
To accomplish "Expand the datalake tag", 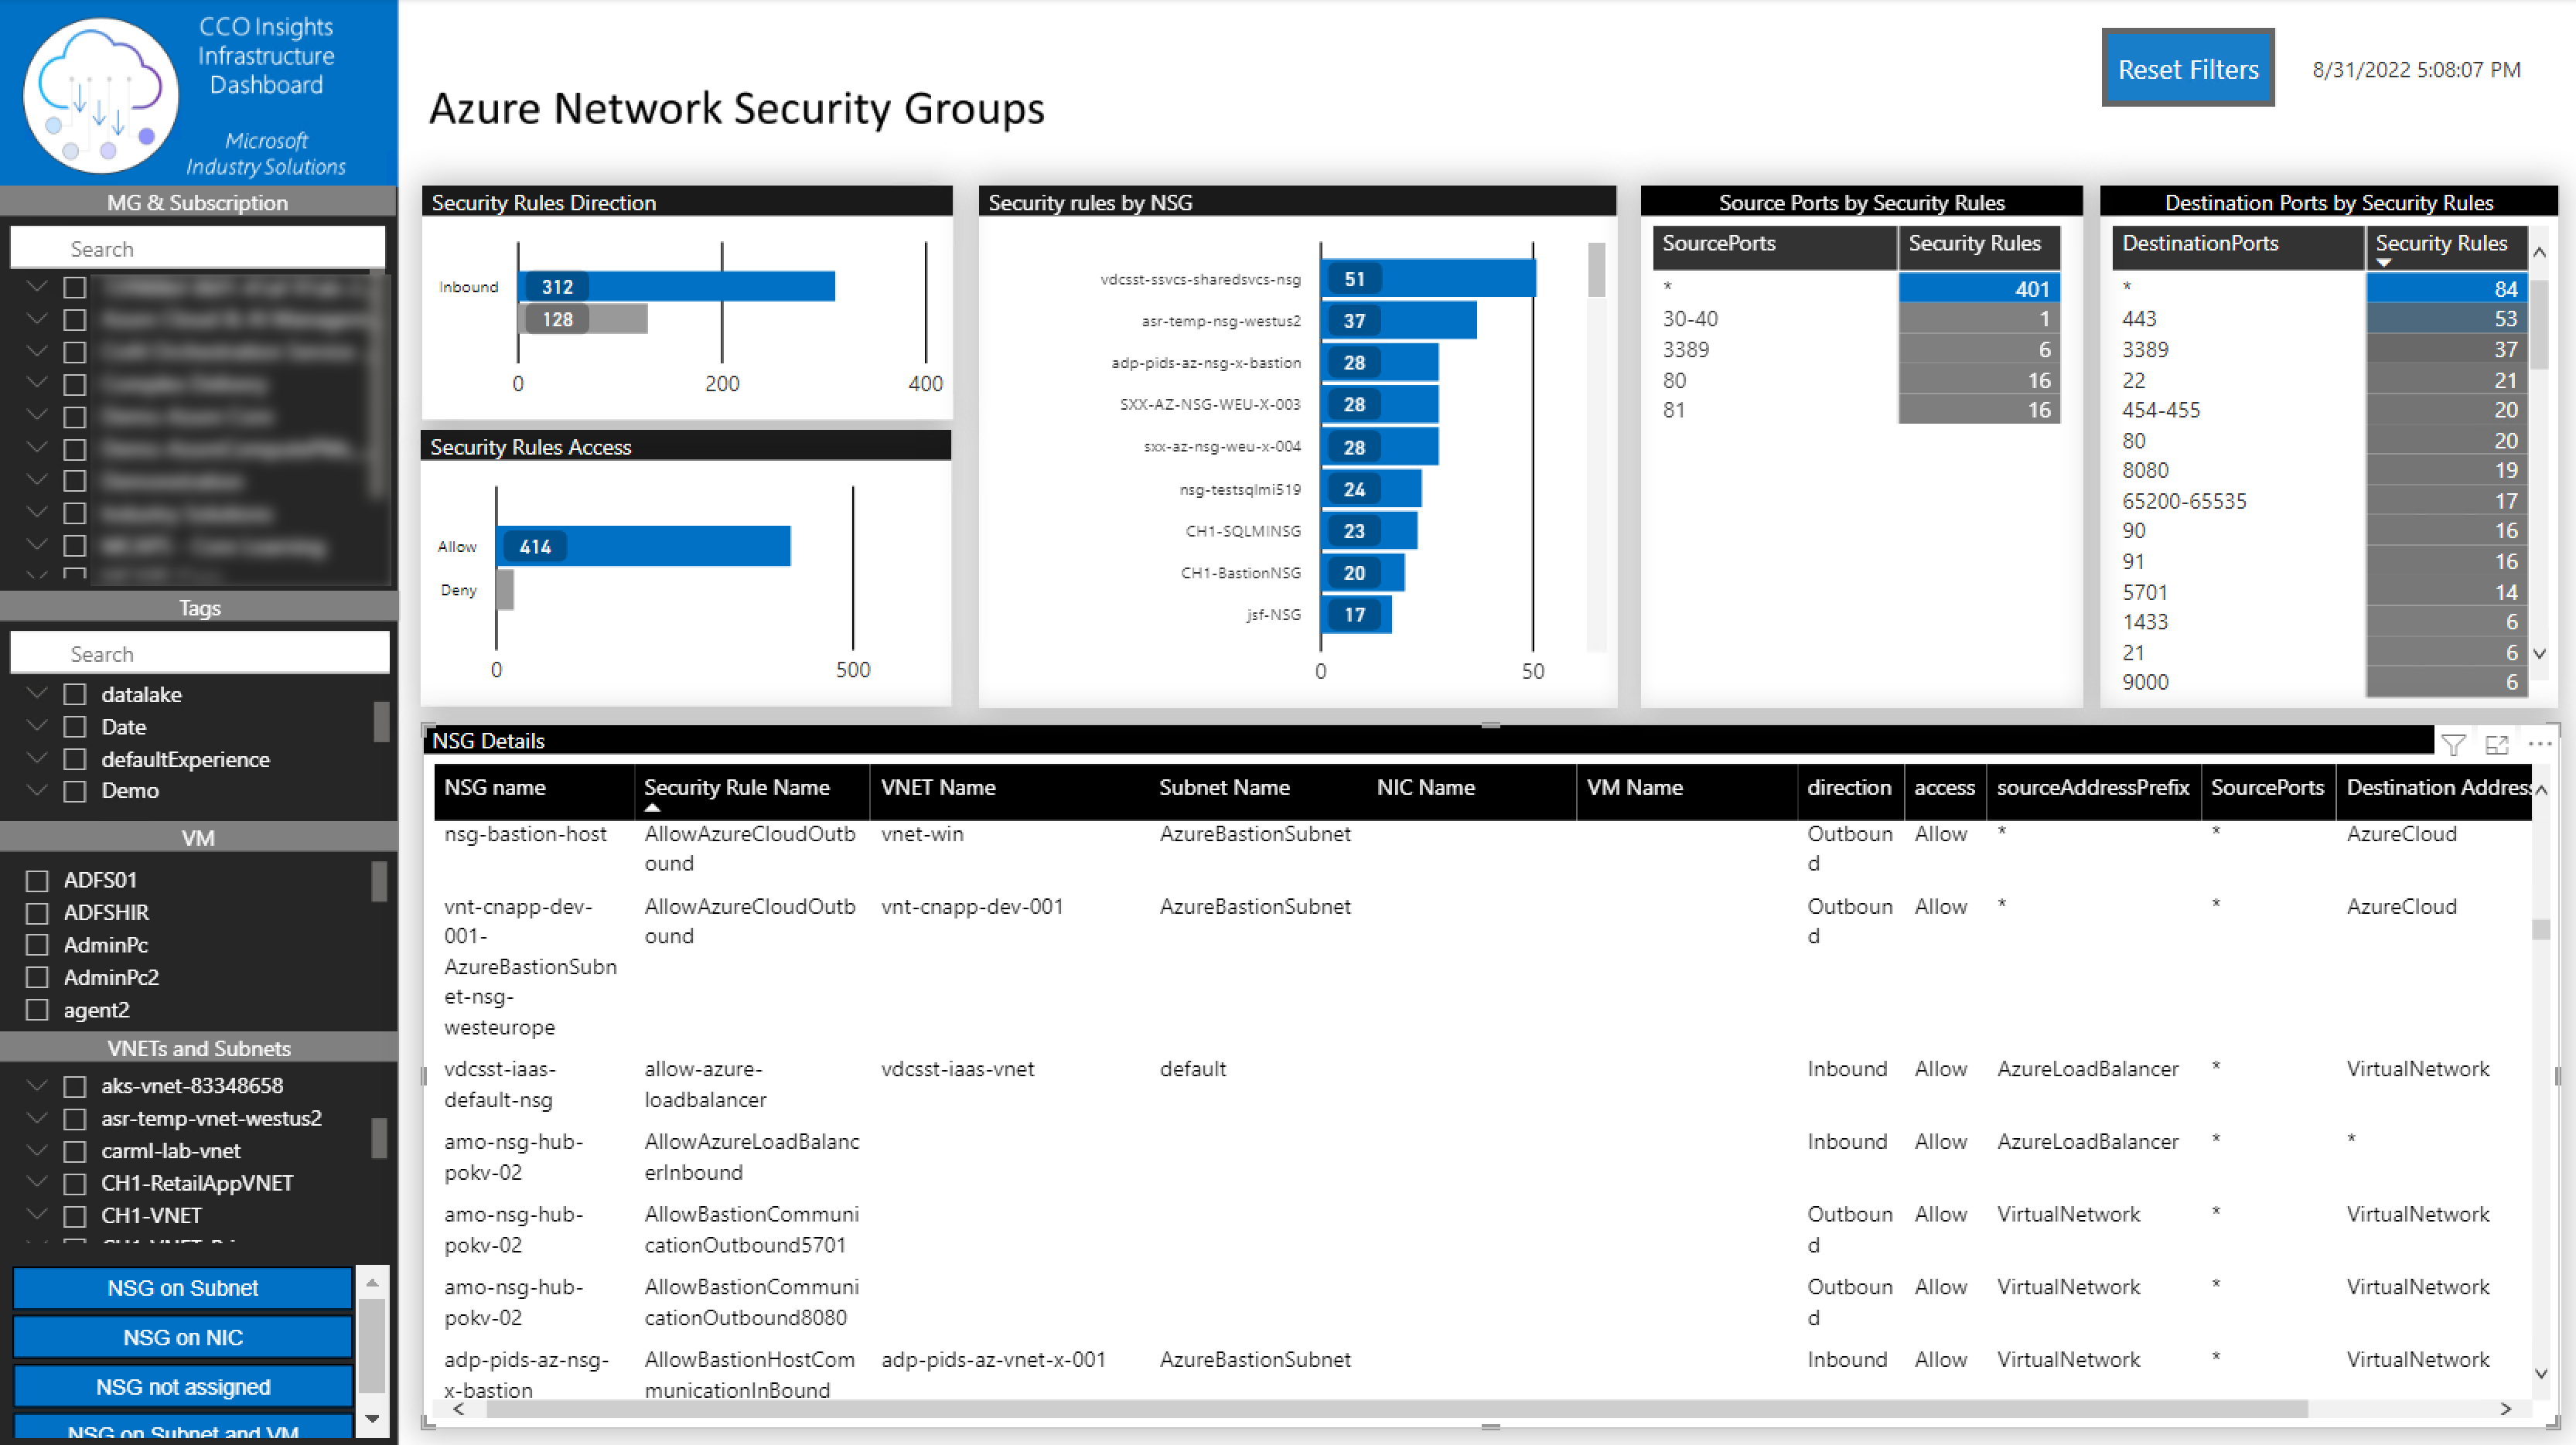I will coord(37,692).
